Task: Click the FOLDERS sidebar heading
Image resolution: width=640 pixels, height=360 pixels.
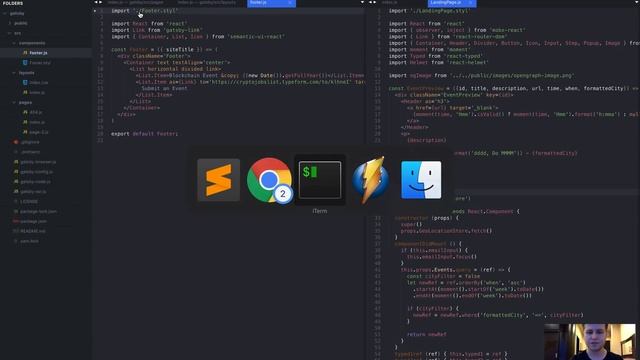Action: point(13,3)
